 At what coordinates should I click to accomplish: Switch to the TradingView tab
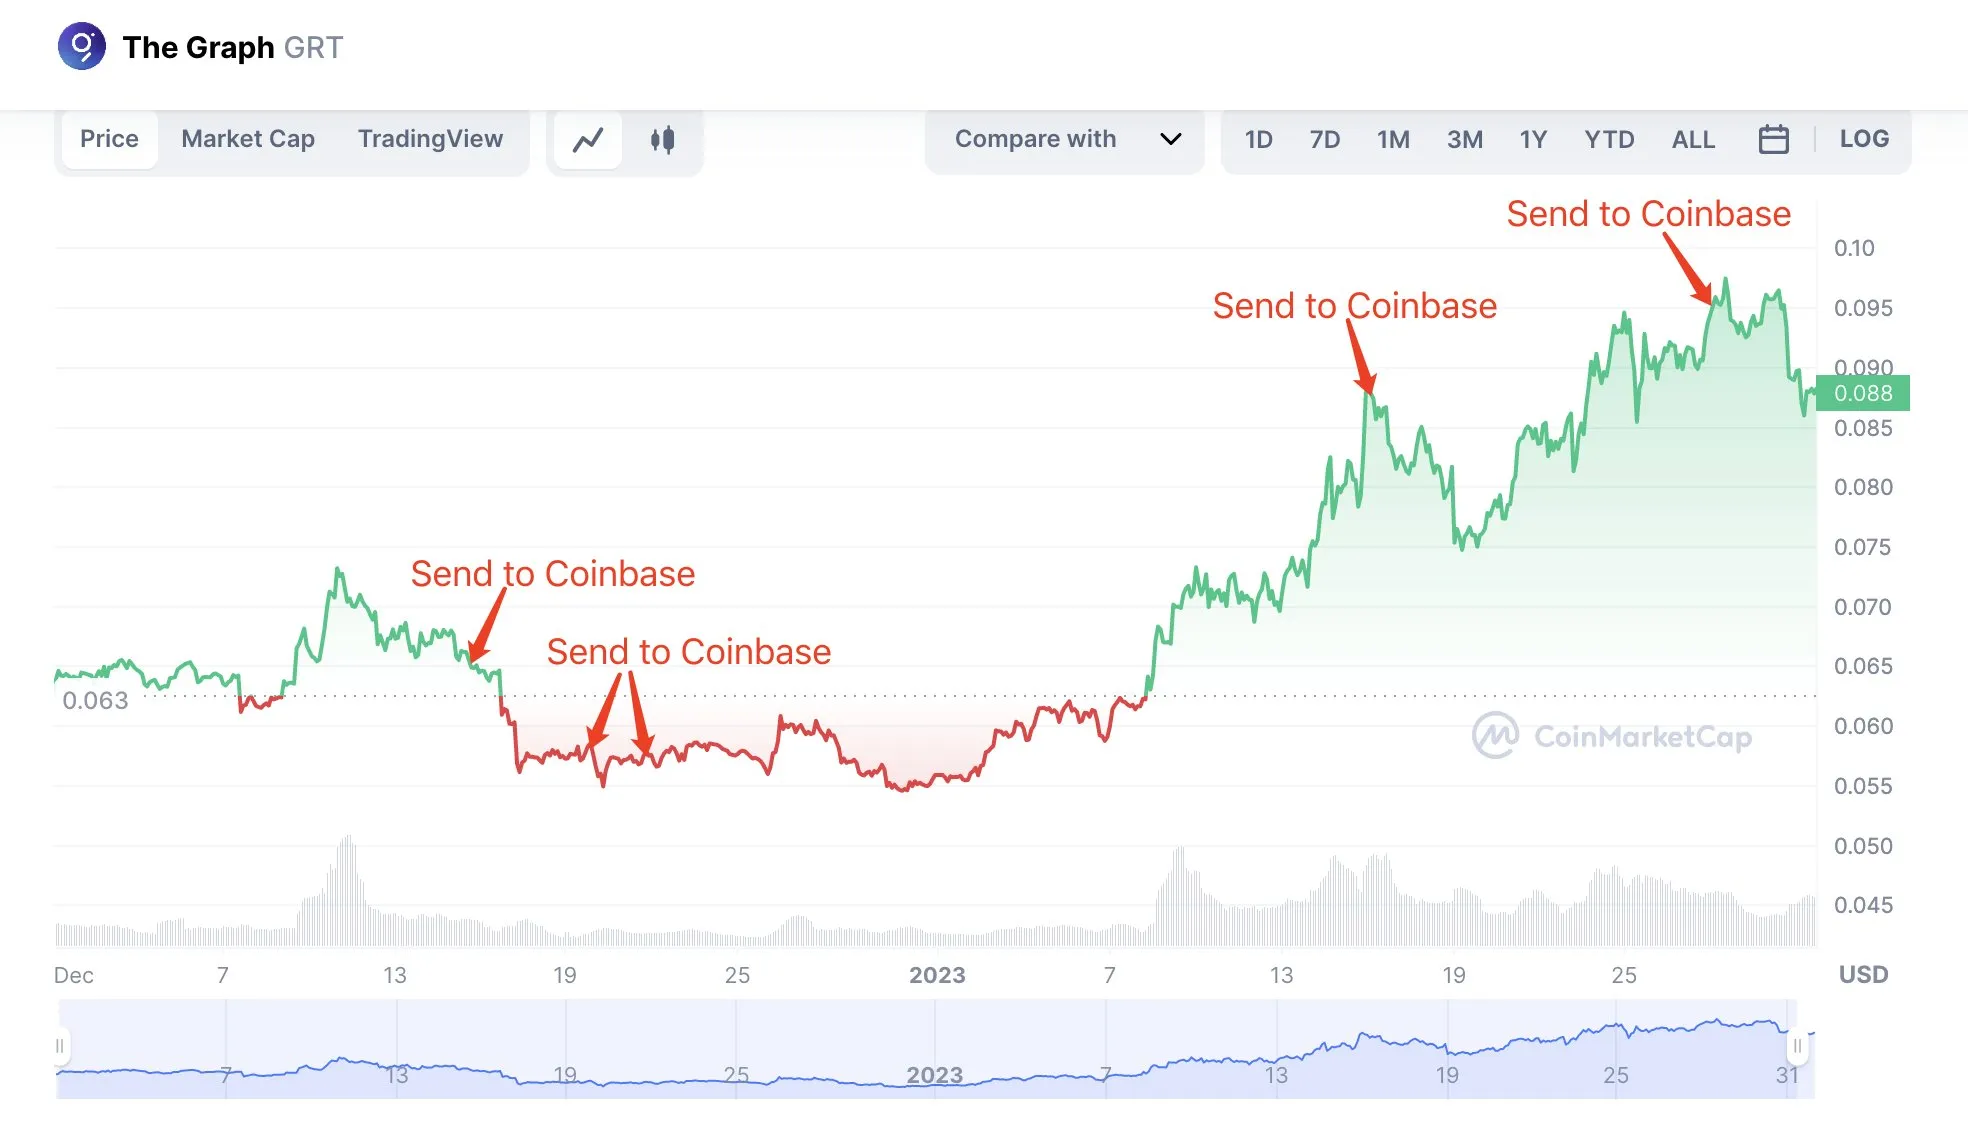pyautogui.click(x=430, y=138)
